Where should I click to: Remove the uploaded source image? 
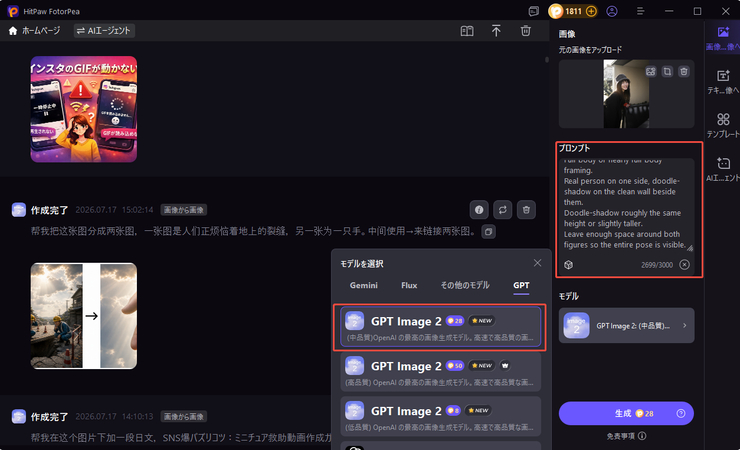[683, 72]
